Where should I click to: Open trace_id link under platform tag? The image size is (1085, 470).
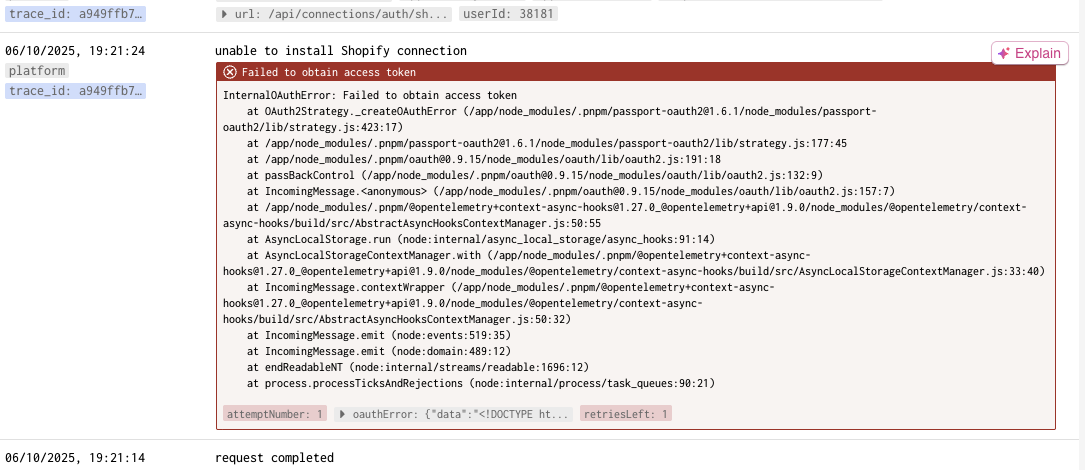coord(75,91)
